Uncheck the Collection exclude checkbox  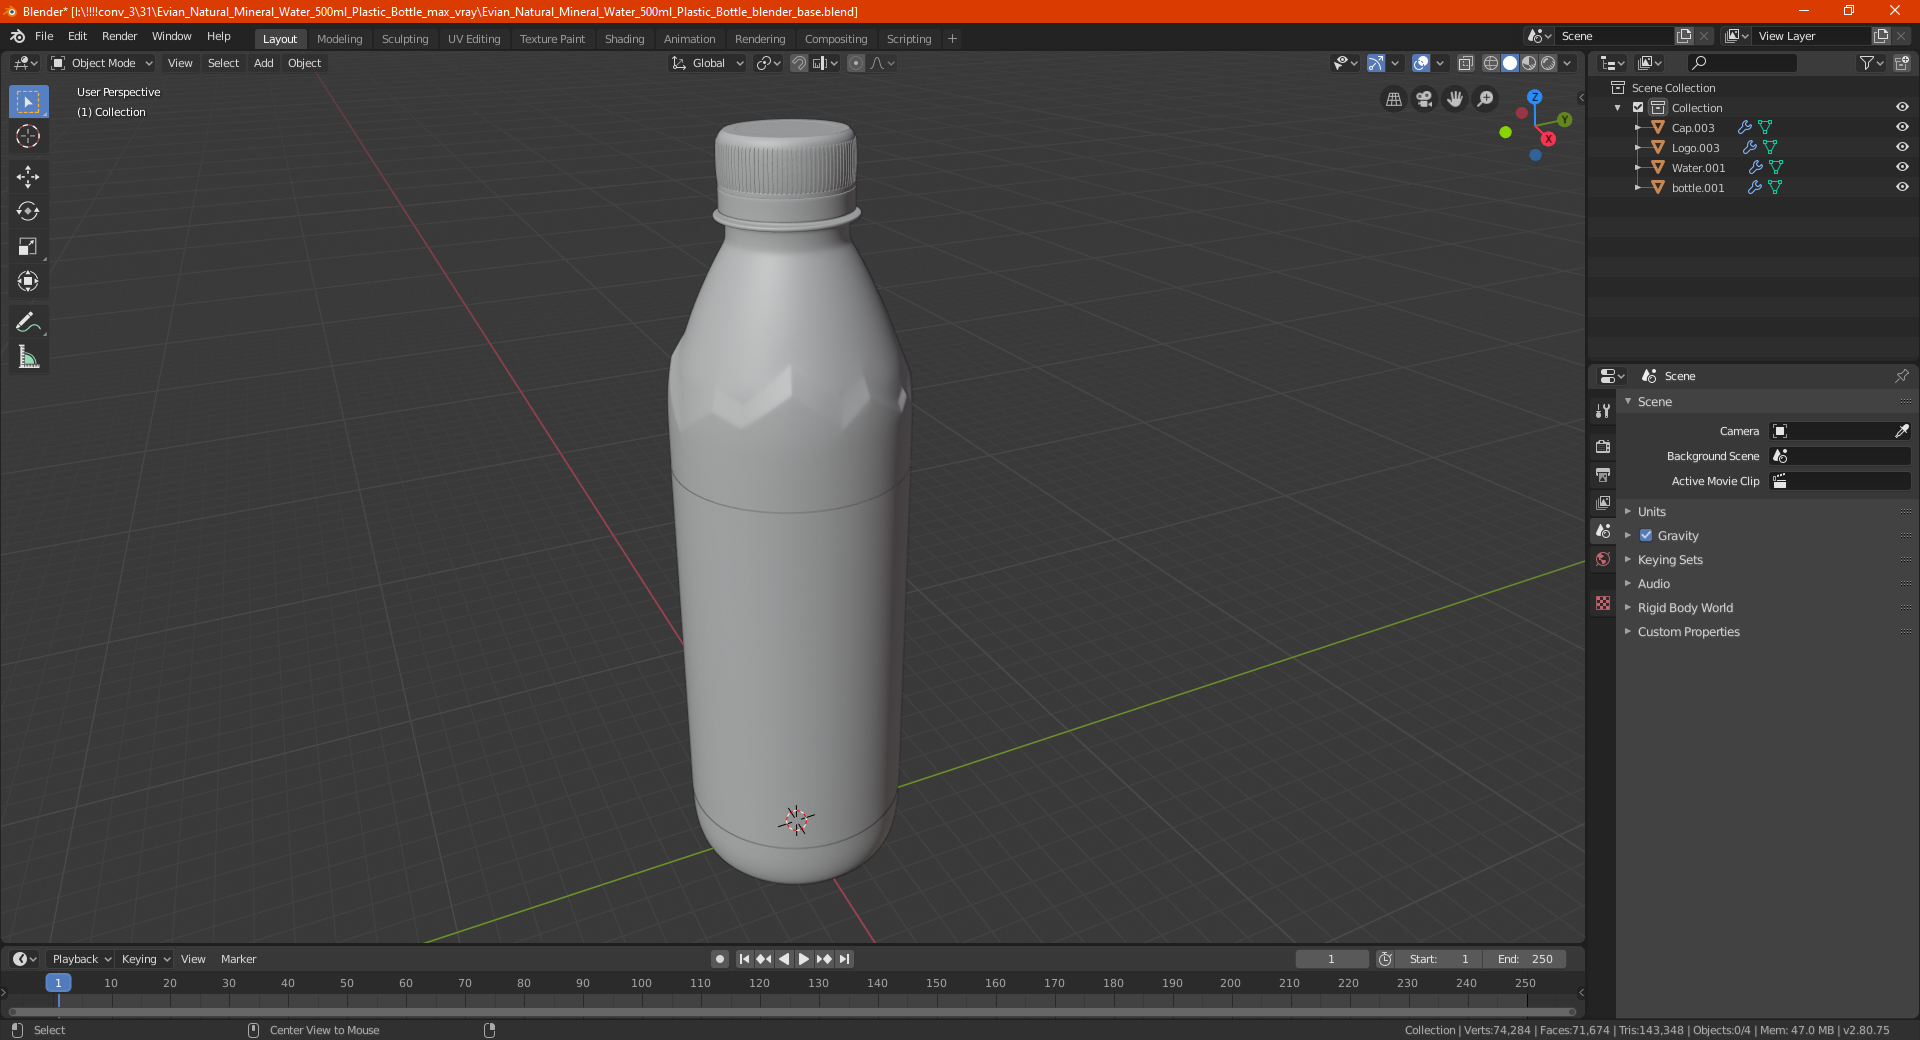coord(1638,107)
